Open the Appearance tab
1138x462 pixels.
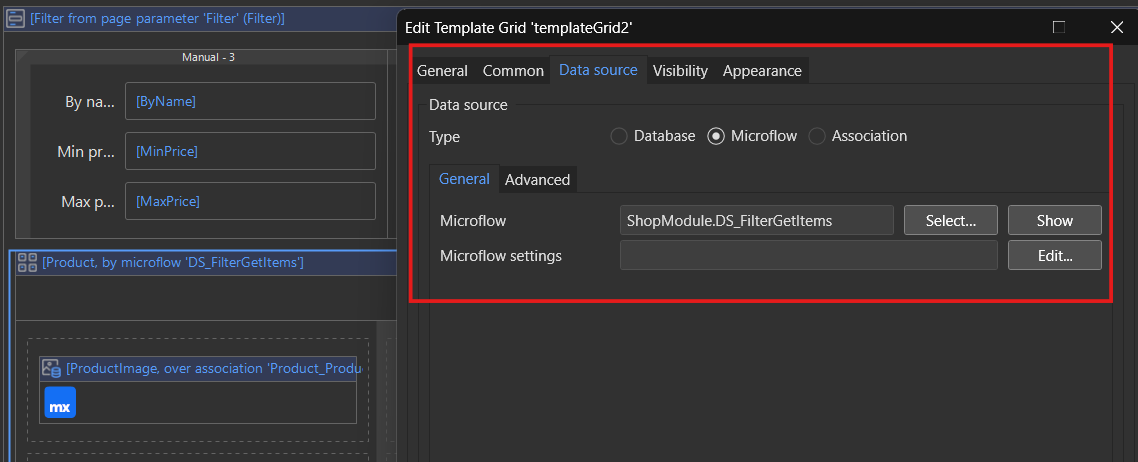pos(762,70)
